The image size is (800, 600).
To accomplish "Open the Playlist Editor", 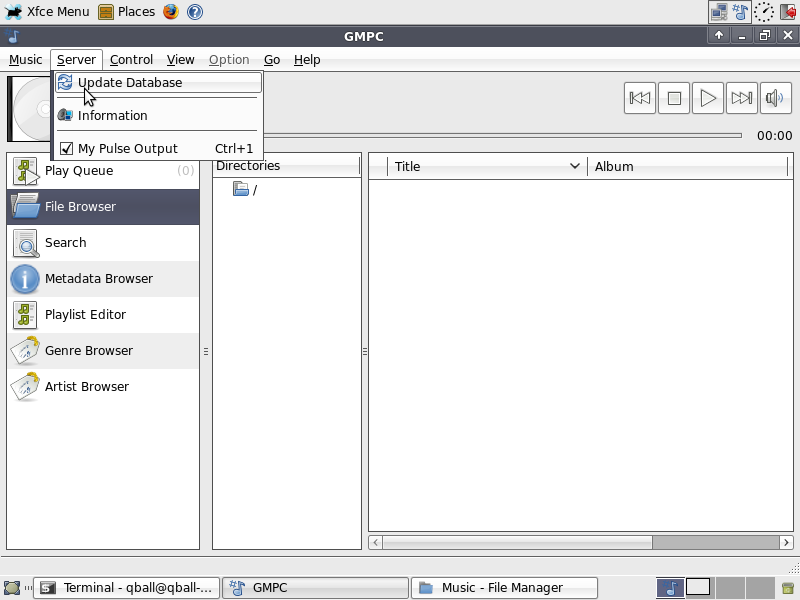I will click(x=103, y=315).
